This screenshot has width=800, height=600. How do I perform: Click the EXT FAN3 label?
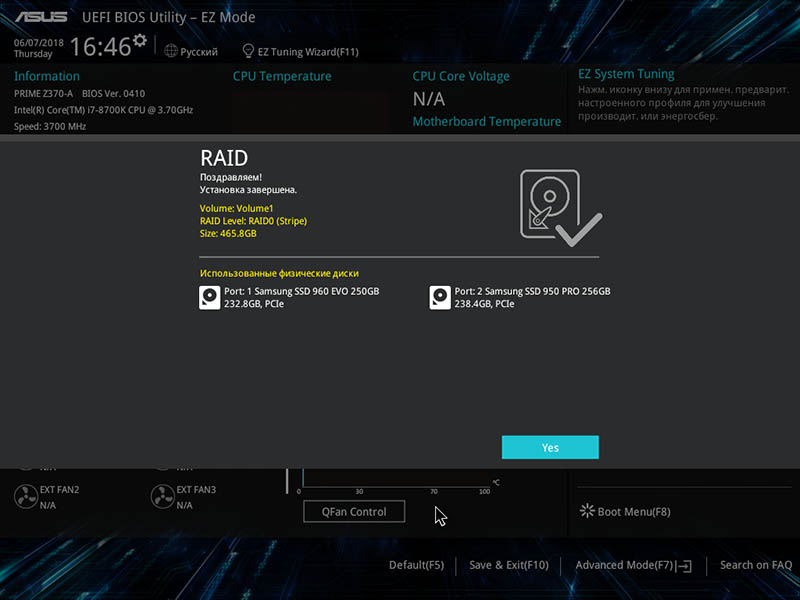click(x=196, y=489)
